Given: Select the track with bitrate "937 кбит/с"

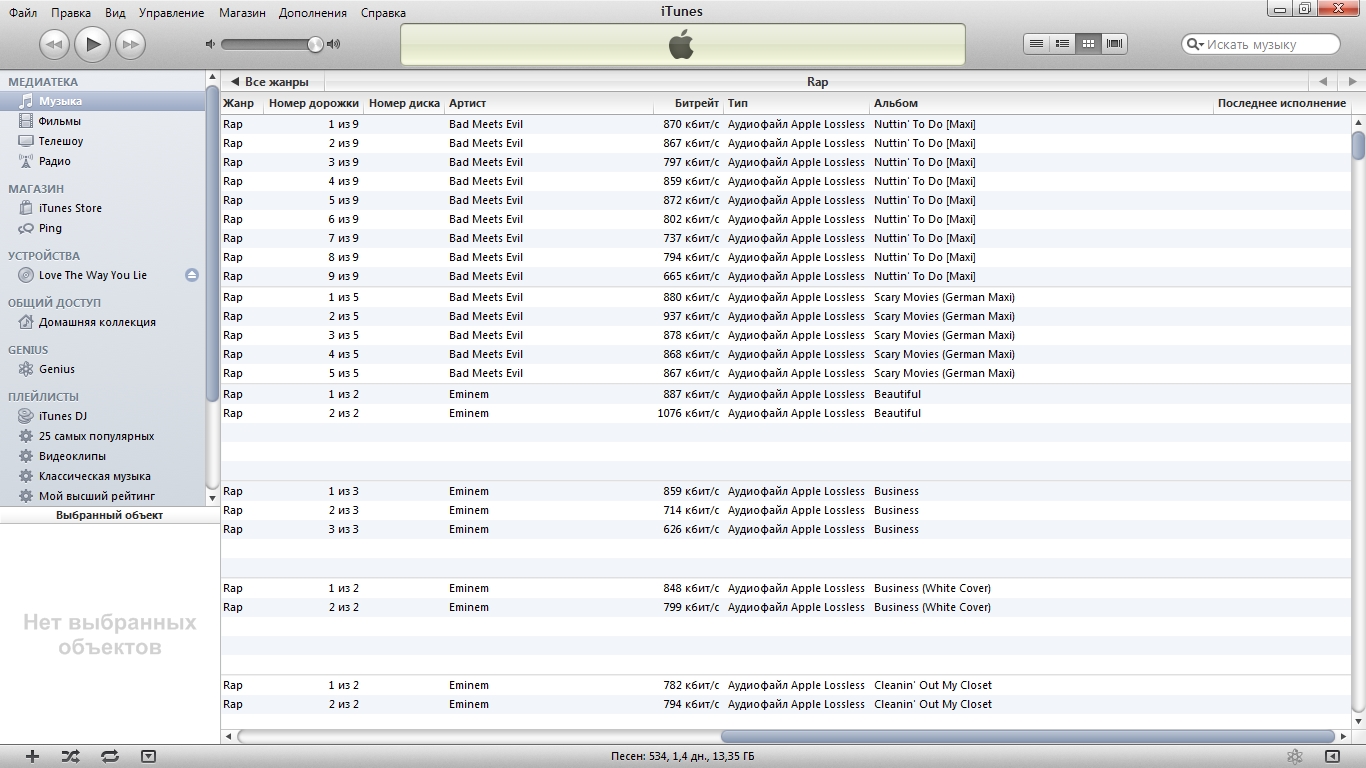Looking at the screenshot, I should (x=785, y=316).
